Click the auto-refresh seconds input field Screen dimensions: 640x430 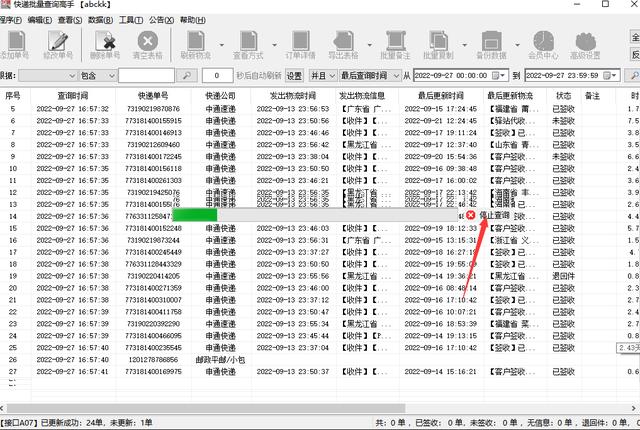point(217,75)
